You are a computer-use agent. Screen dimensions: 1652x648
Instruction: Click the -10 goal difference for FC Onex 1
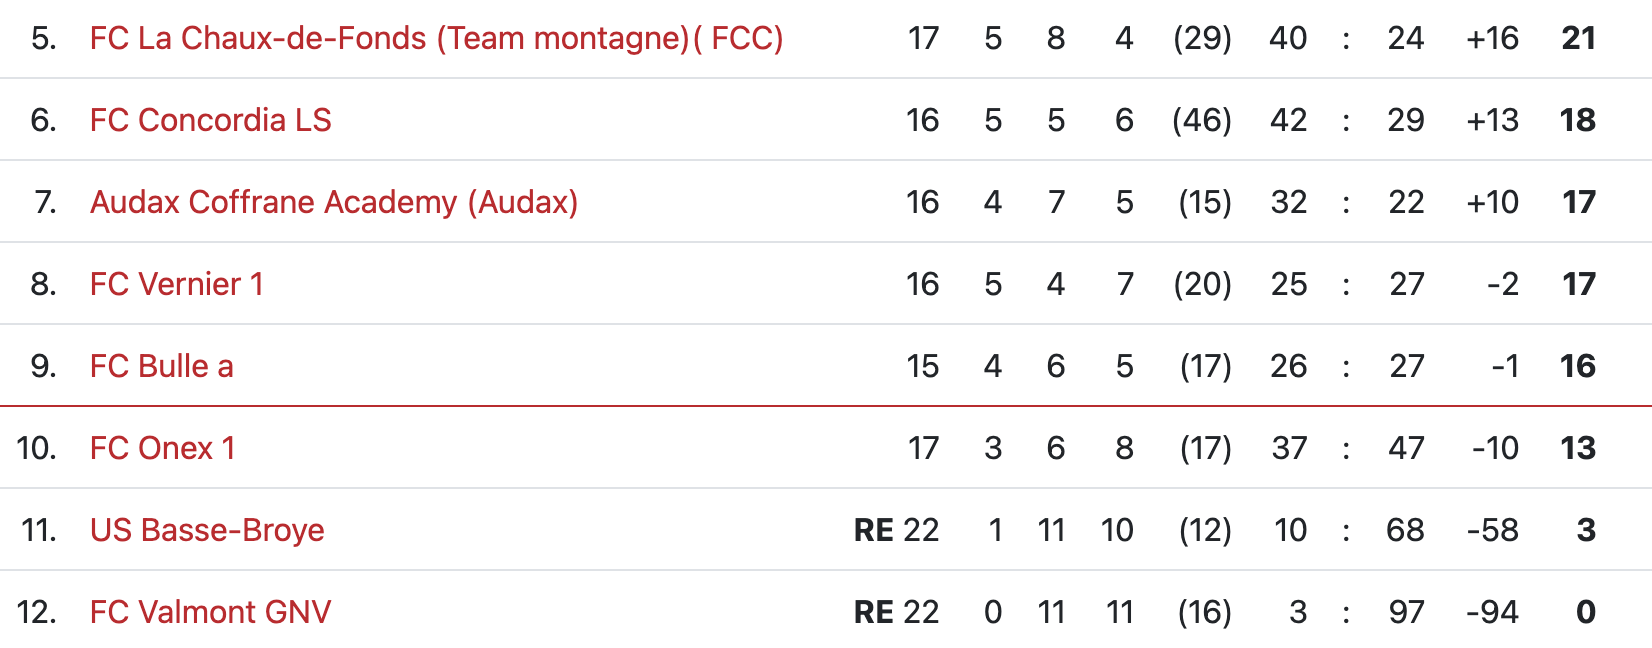1495,448
